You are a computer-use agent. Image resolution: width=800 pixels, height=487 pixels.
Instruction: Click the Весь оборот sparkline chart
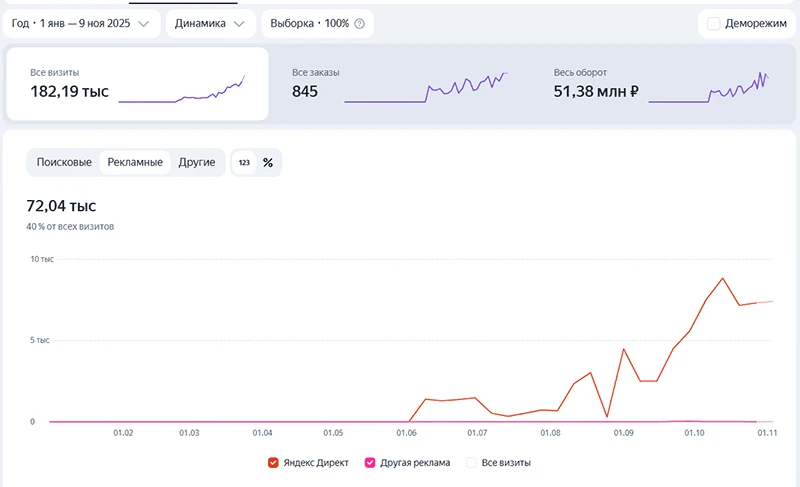click(709, 87)
